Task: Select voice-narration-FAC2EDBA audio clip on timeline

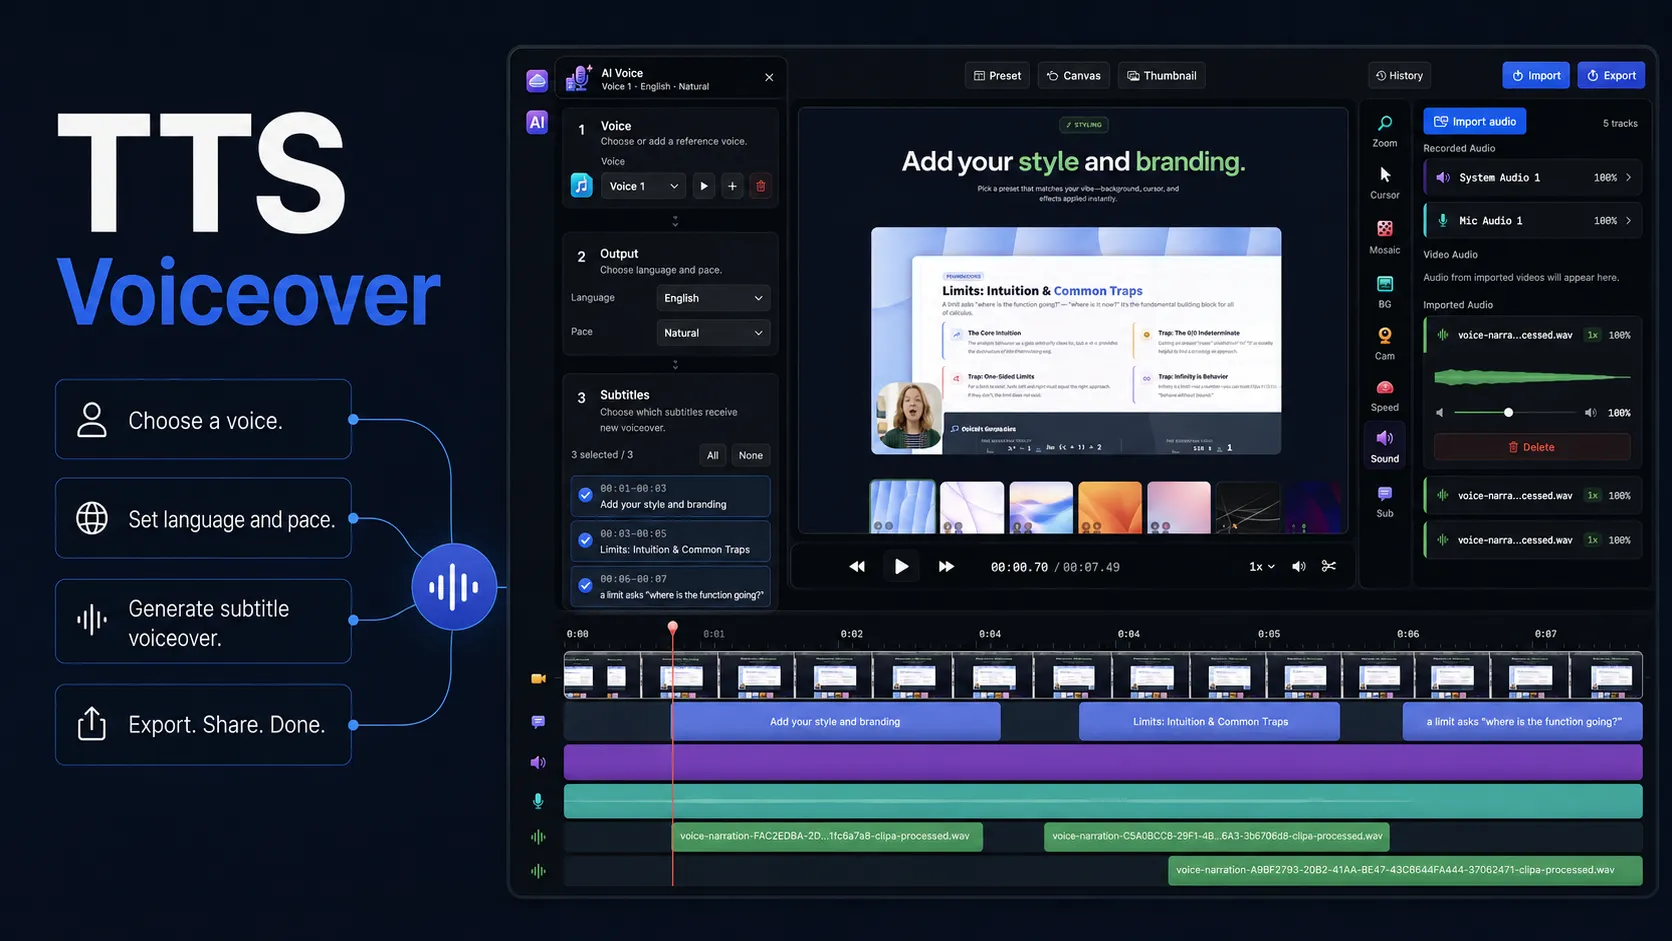Action: (x=826, y=837)
